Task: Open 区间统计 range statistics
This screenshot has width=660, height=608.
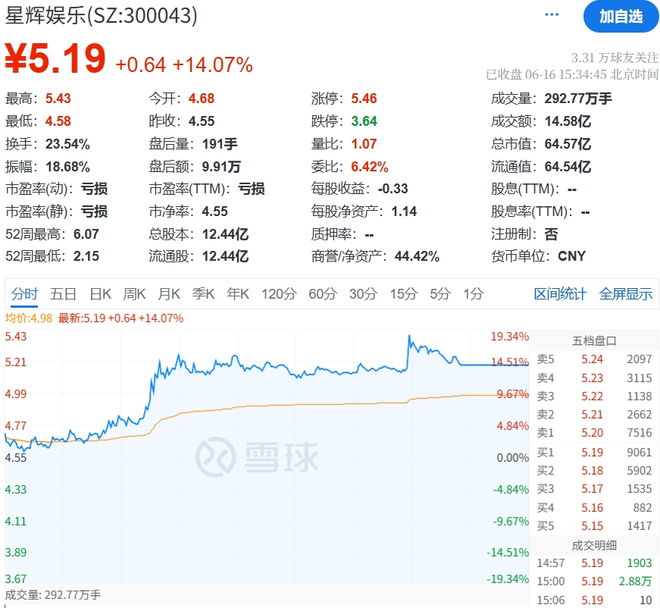Action: pos(560,293)
